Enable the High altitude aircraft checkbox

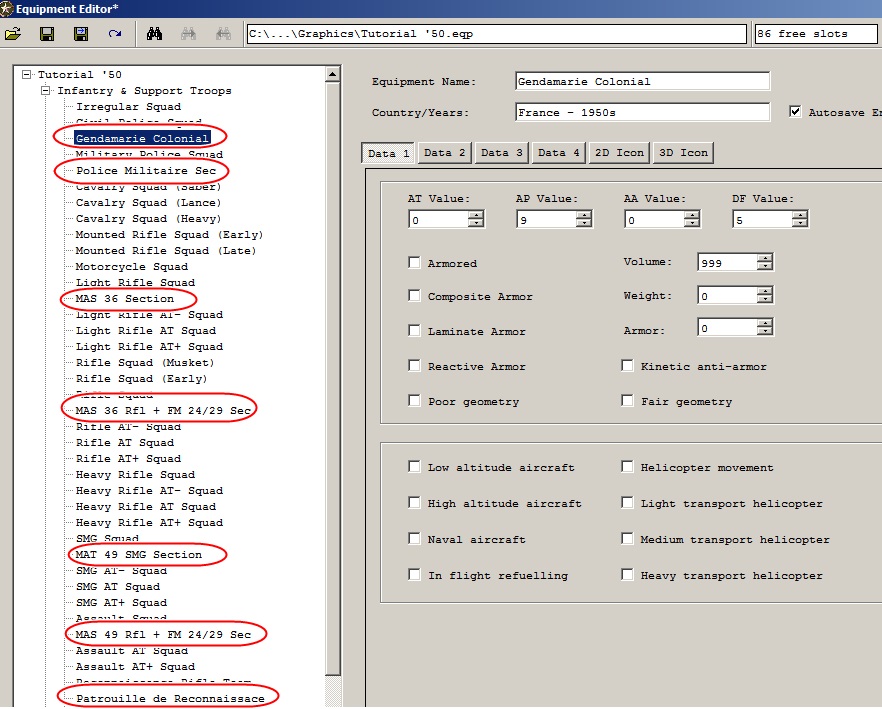tap(415, 502)
